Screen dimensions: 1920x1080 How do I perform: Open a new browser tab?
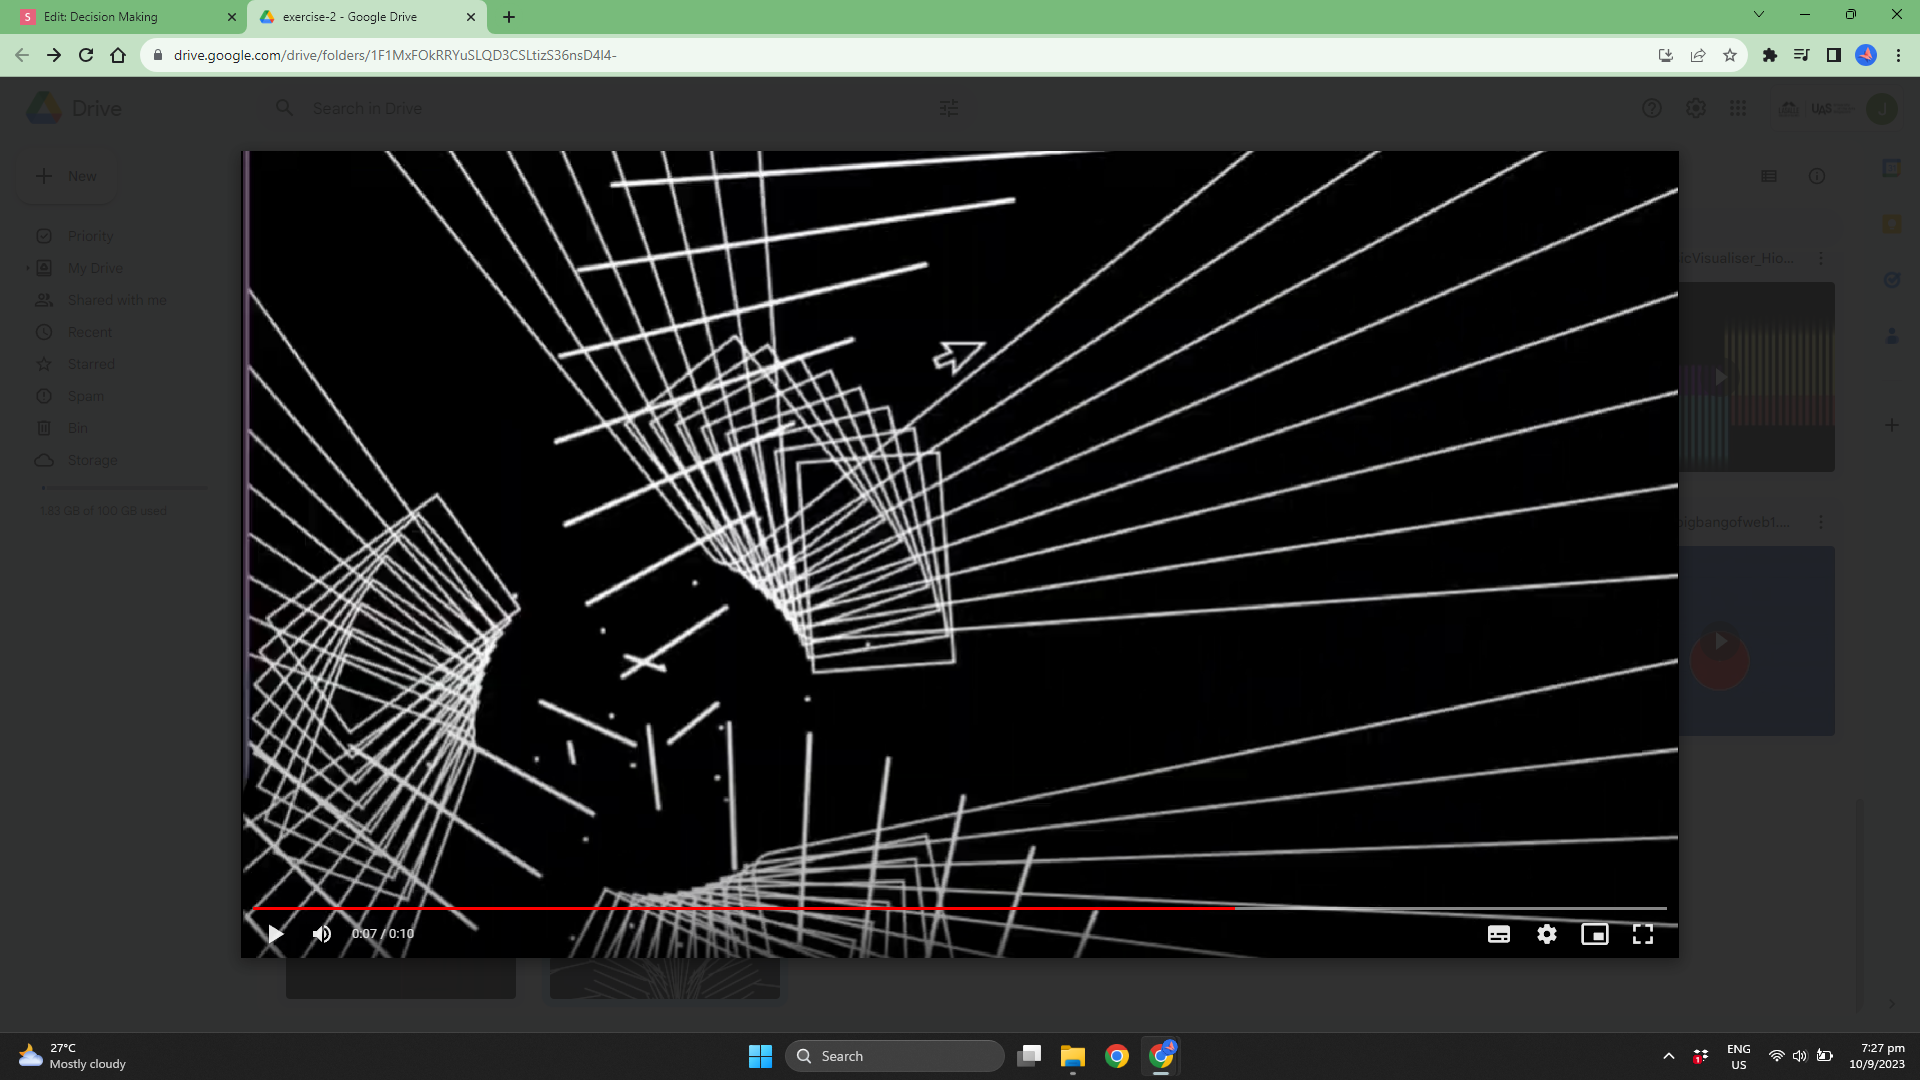[509, 17]
